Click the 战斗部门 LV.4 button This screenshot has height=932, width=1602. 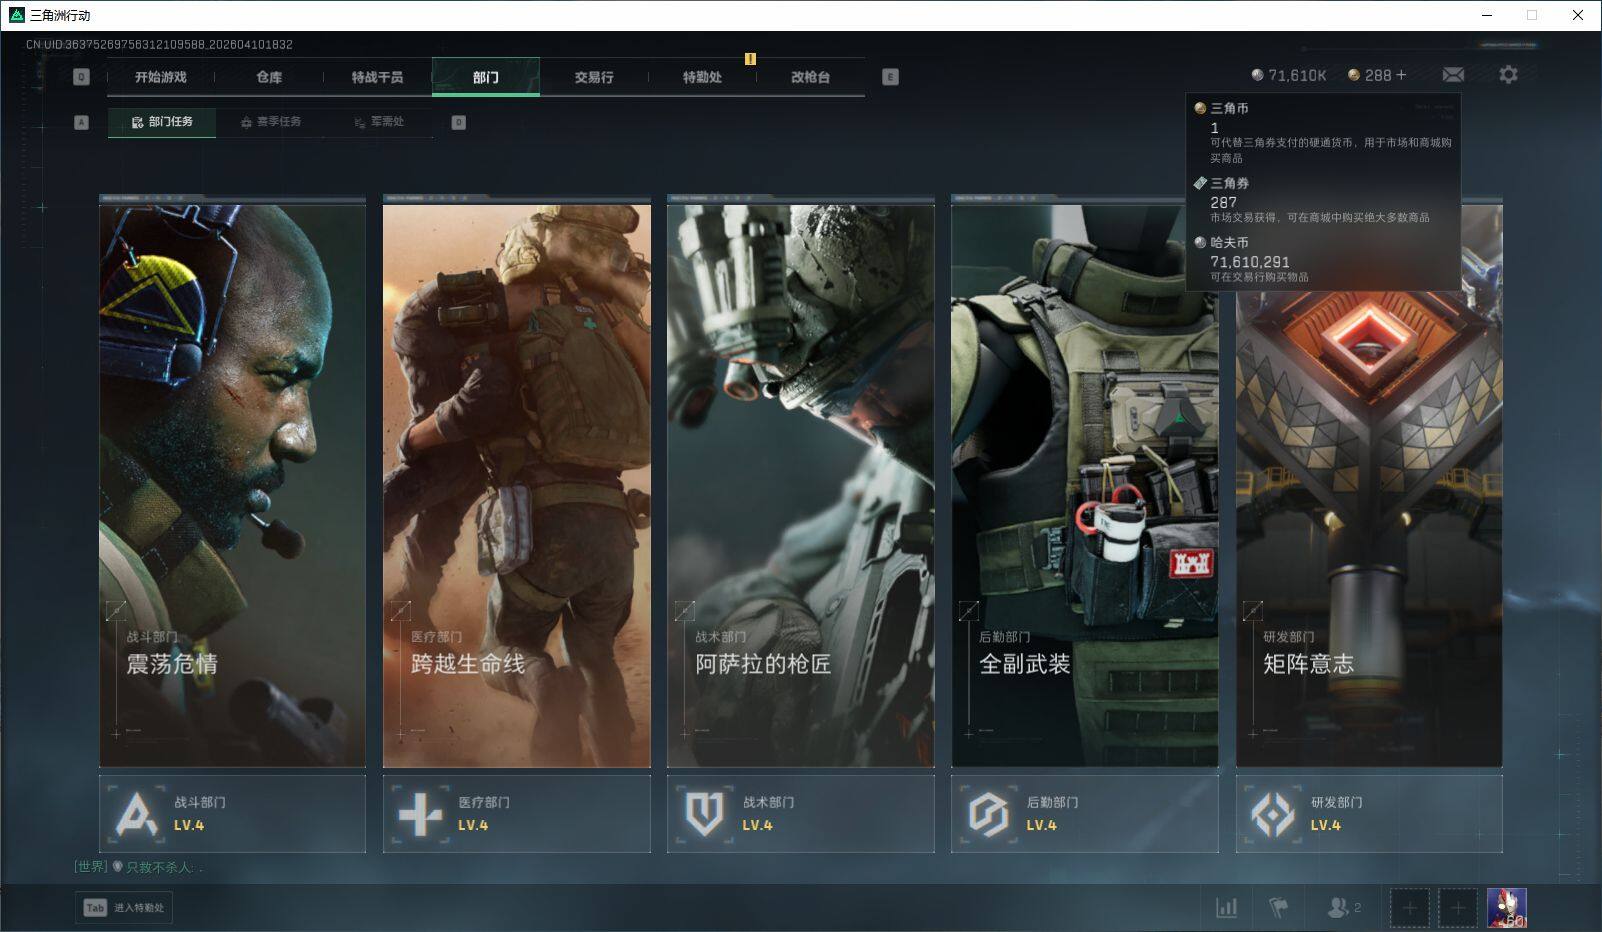[x=232, y=814]
